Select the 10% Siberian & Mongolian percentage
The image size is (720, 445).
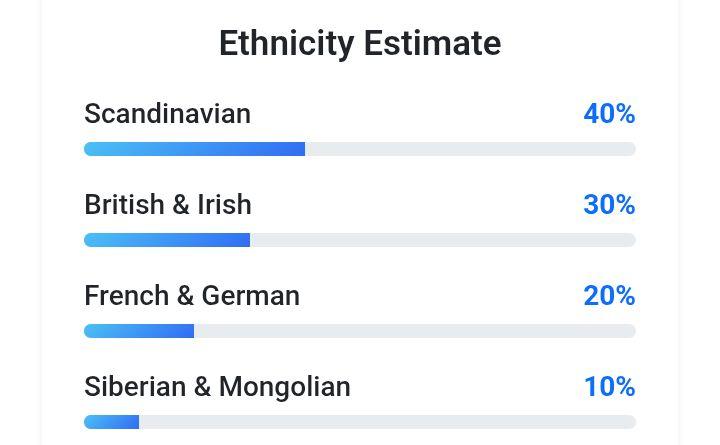pos(609,387)
